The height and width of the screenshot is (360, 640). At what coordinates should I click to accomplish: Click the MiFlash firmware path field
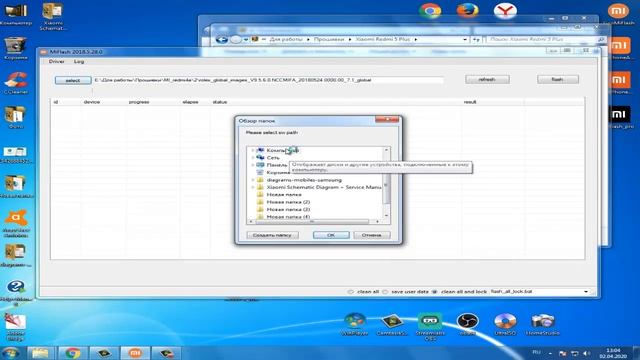[269, 80]
